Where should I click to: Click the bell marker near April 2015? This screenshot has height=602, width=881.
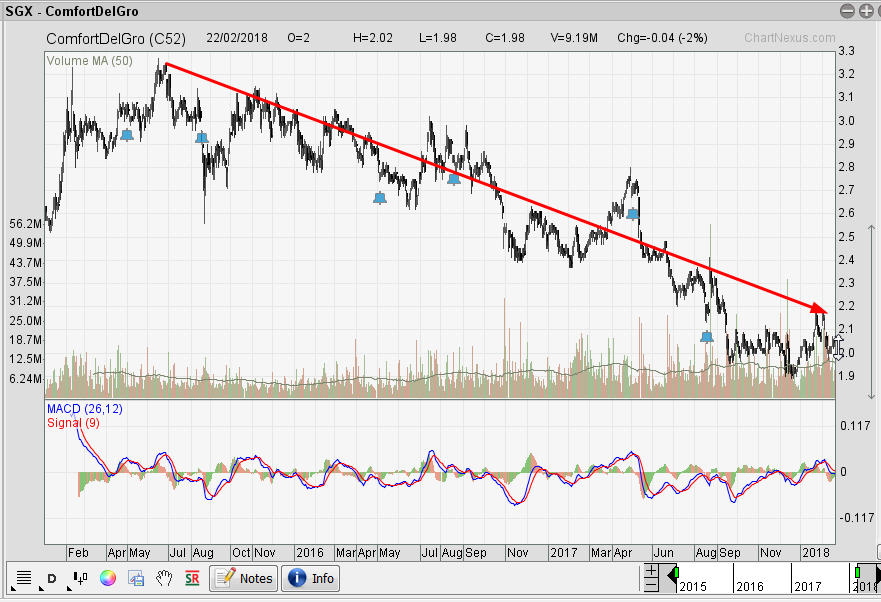click(x=127, y=134)
